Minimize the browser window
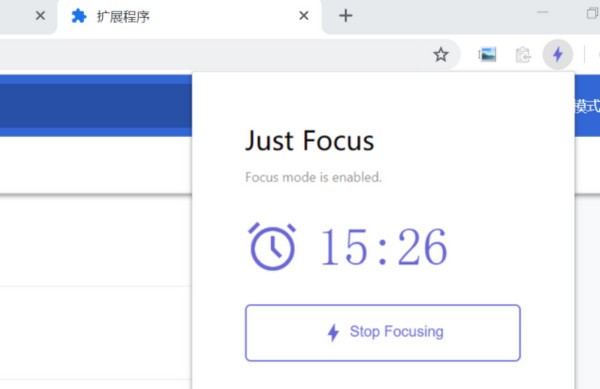600x389 pixels. (543, 13)
